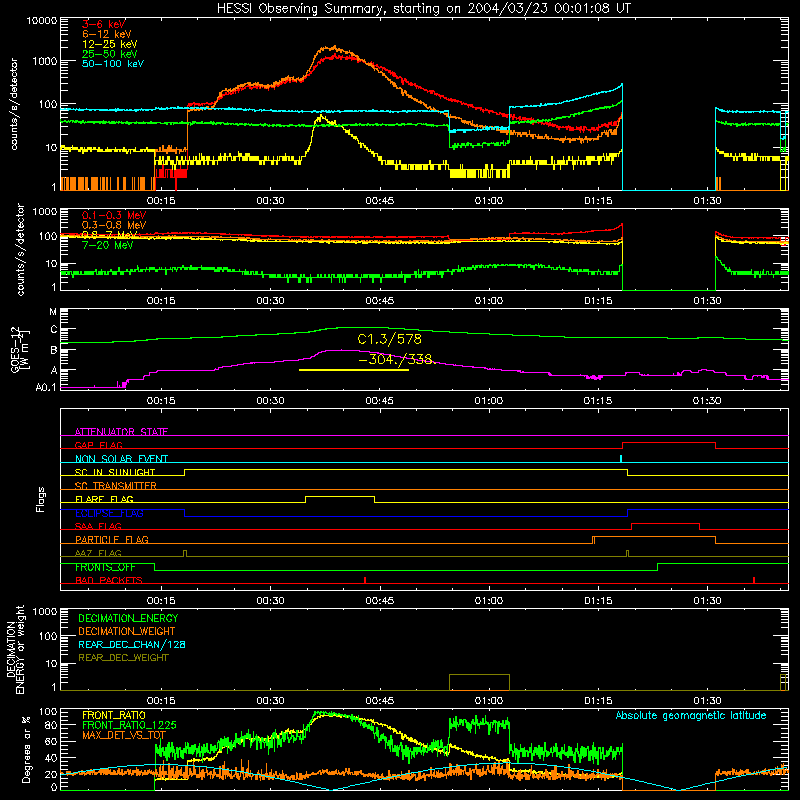The height and width of the screenshot is (800, 800).
Task: Select the FLARE_FLAG label
Action: click(x=104, y=499)
